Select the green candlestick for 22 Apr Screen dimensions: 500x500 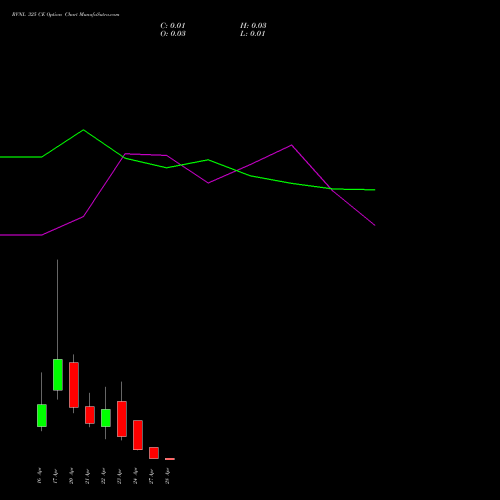coord(106,418)
